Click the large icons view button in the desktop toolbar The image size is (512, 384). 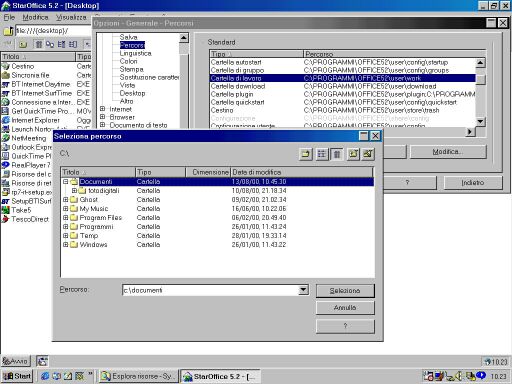pyautogui.click(x=50, y=44)
